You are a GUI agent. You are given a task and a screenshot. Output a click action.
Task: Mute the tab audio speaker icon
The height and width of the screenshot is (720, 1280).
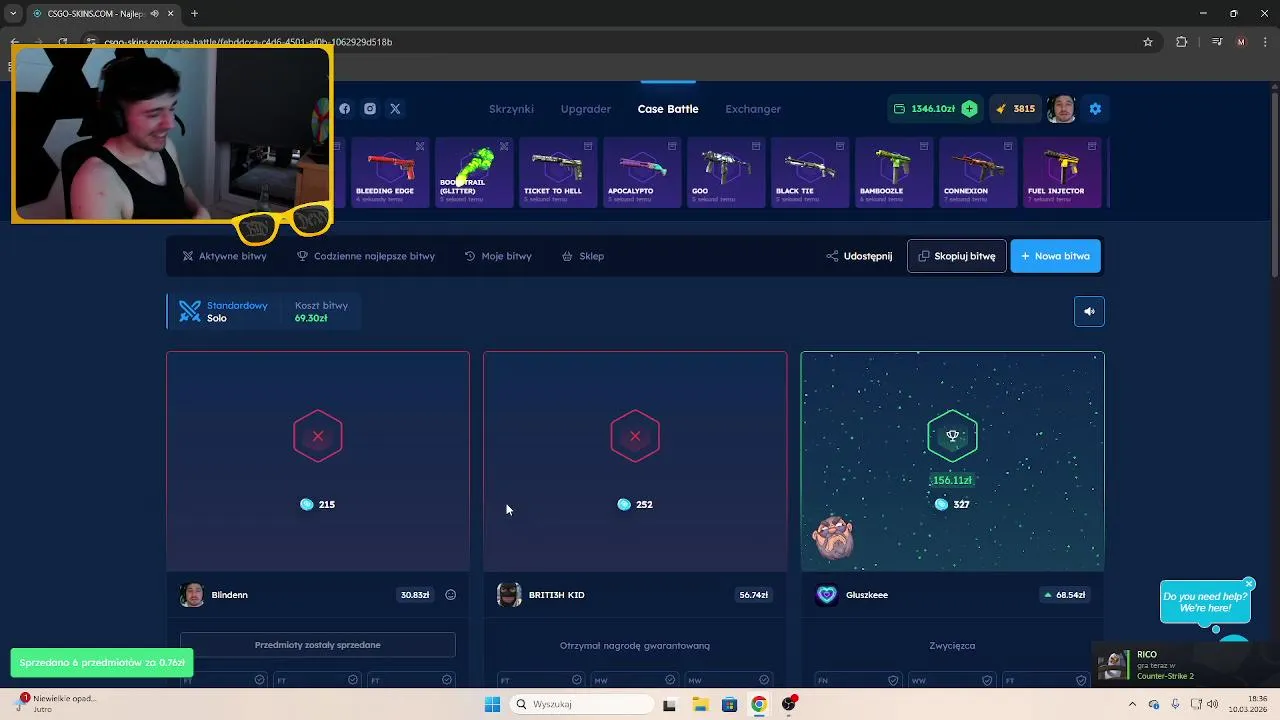click(x=153, y=14)
